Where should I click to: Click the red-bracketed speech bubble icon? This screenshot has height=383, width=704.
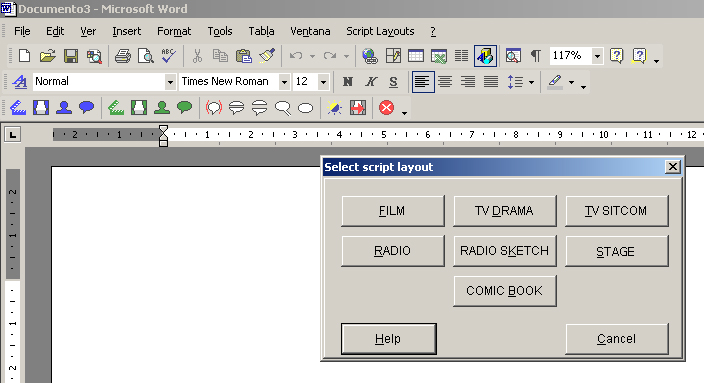pos(214,108)
